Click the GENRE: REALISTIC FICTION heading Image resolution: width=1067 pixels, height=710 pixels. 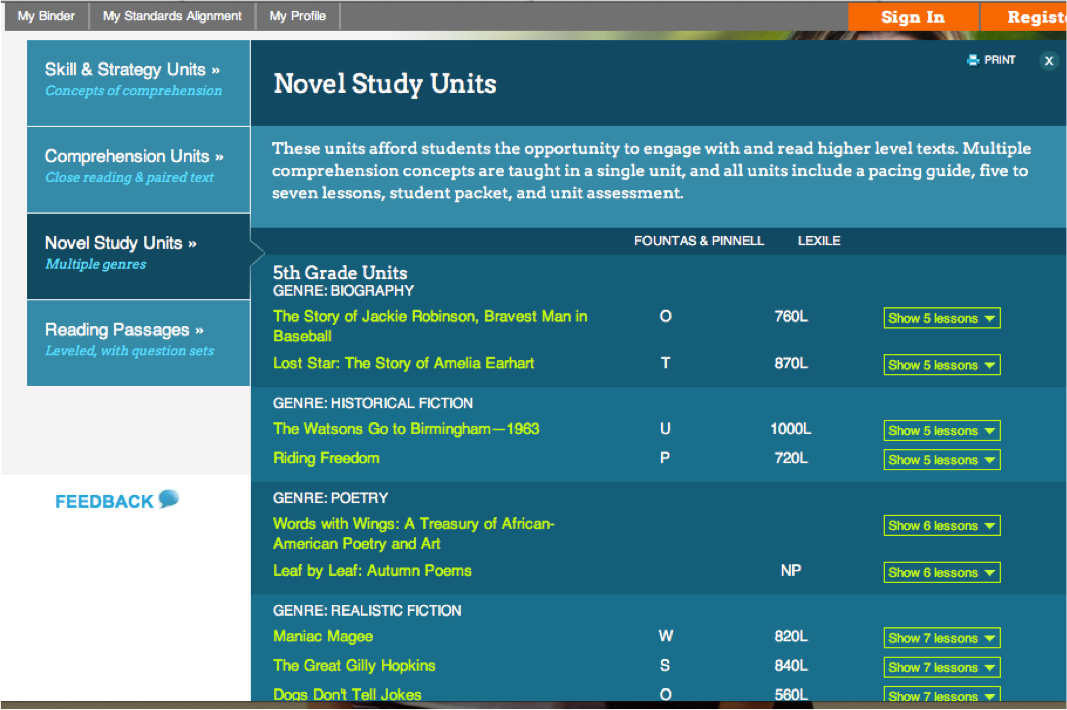coord(367,611)
